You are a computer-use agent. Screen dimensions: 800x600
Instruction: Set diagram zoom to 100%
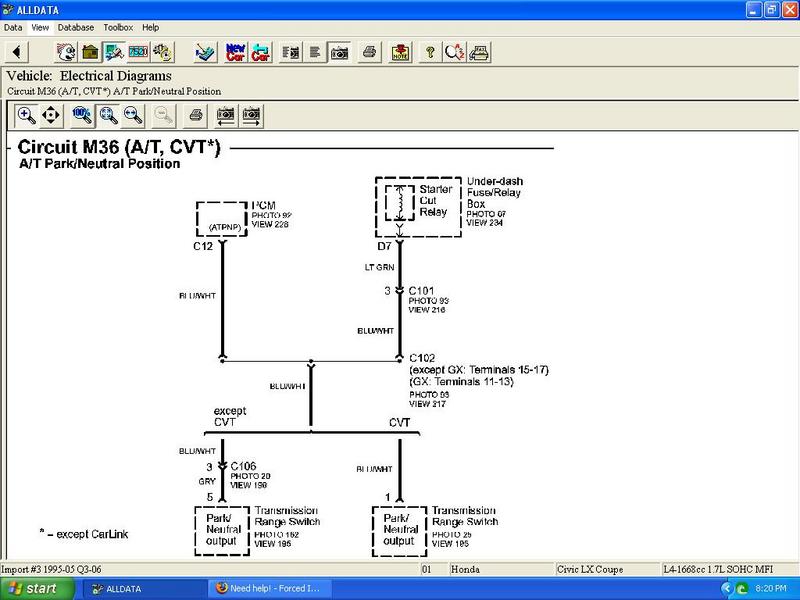click(82, 115)
